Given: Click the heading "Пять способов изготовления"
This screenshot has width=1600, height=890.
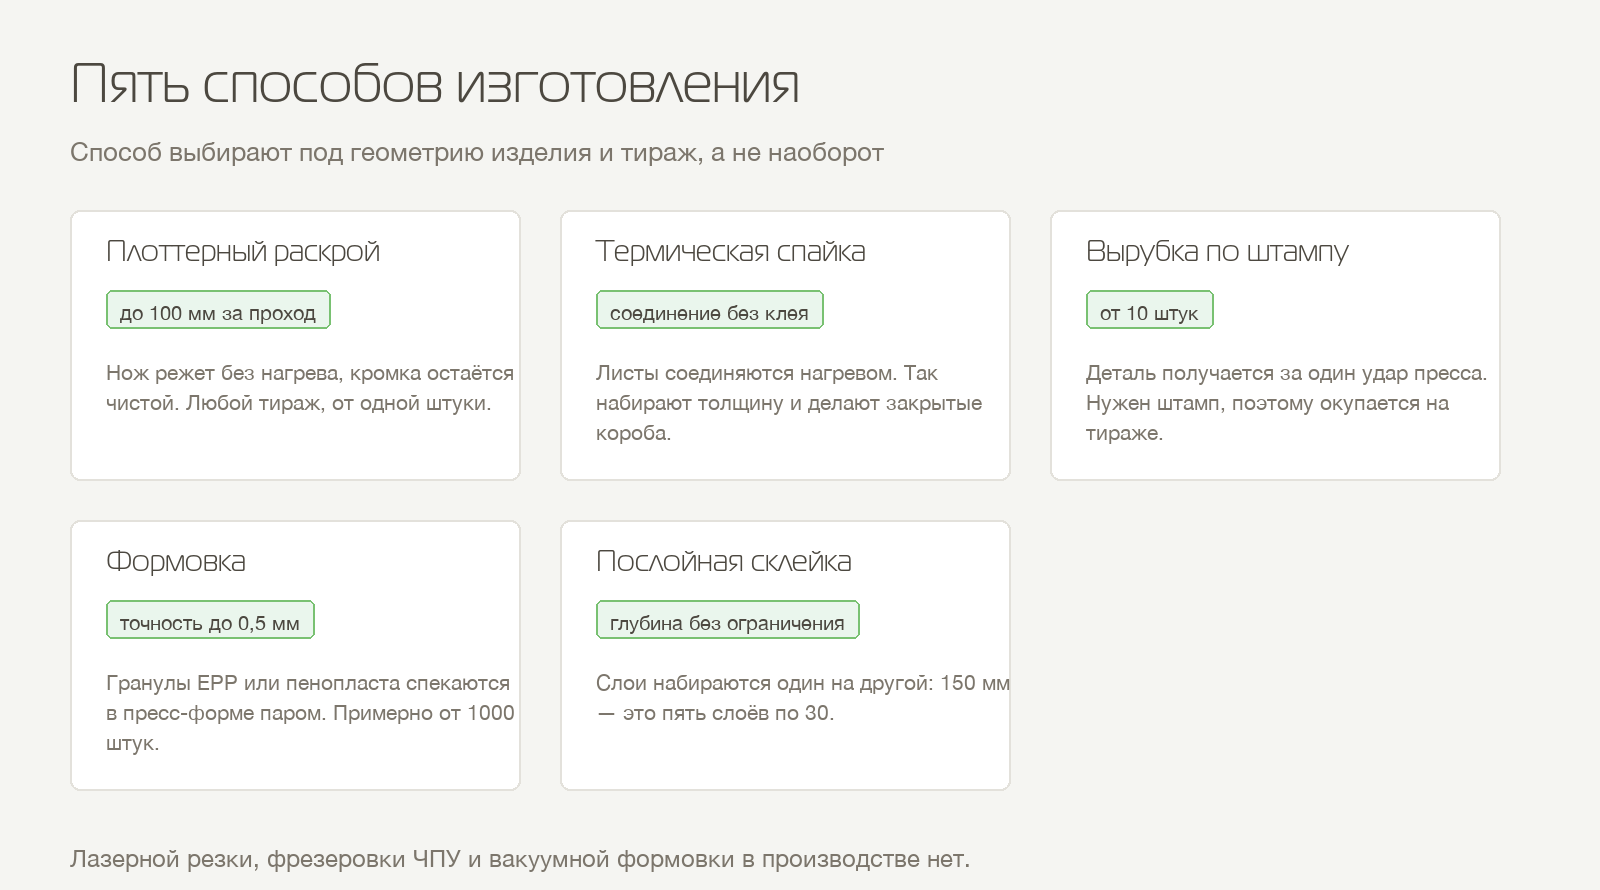Looking at the screenshot, I should point(435,84).
